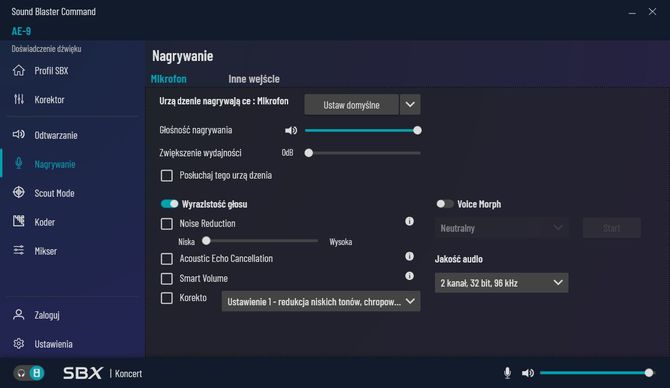Click the gear icon beside Ustawienia
Screen dimensions: 670x388
[x=19, y=344]
